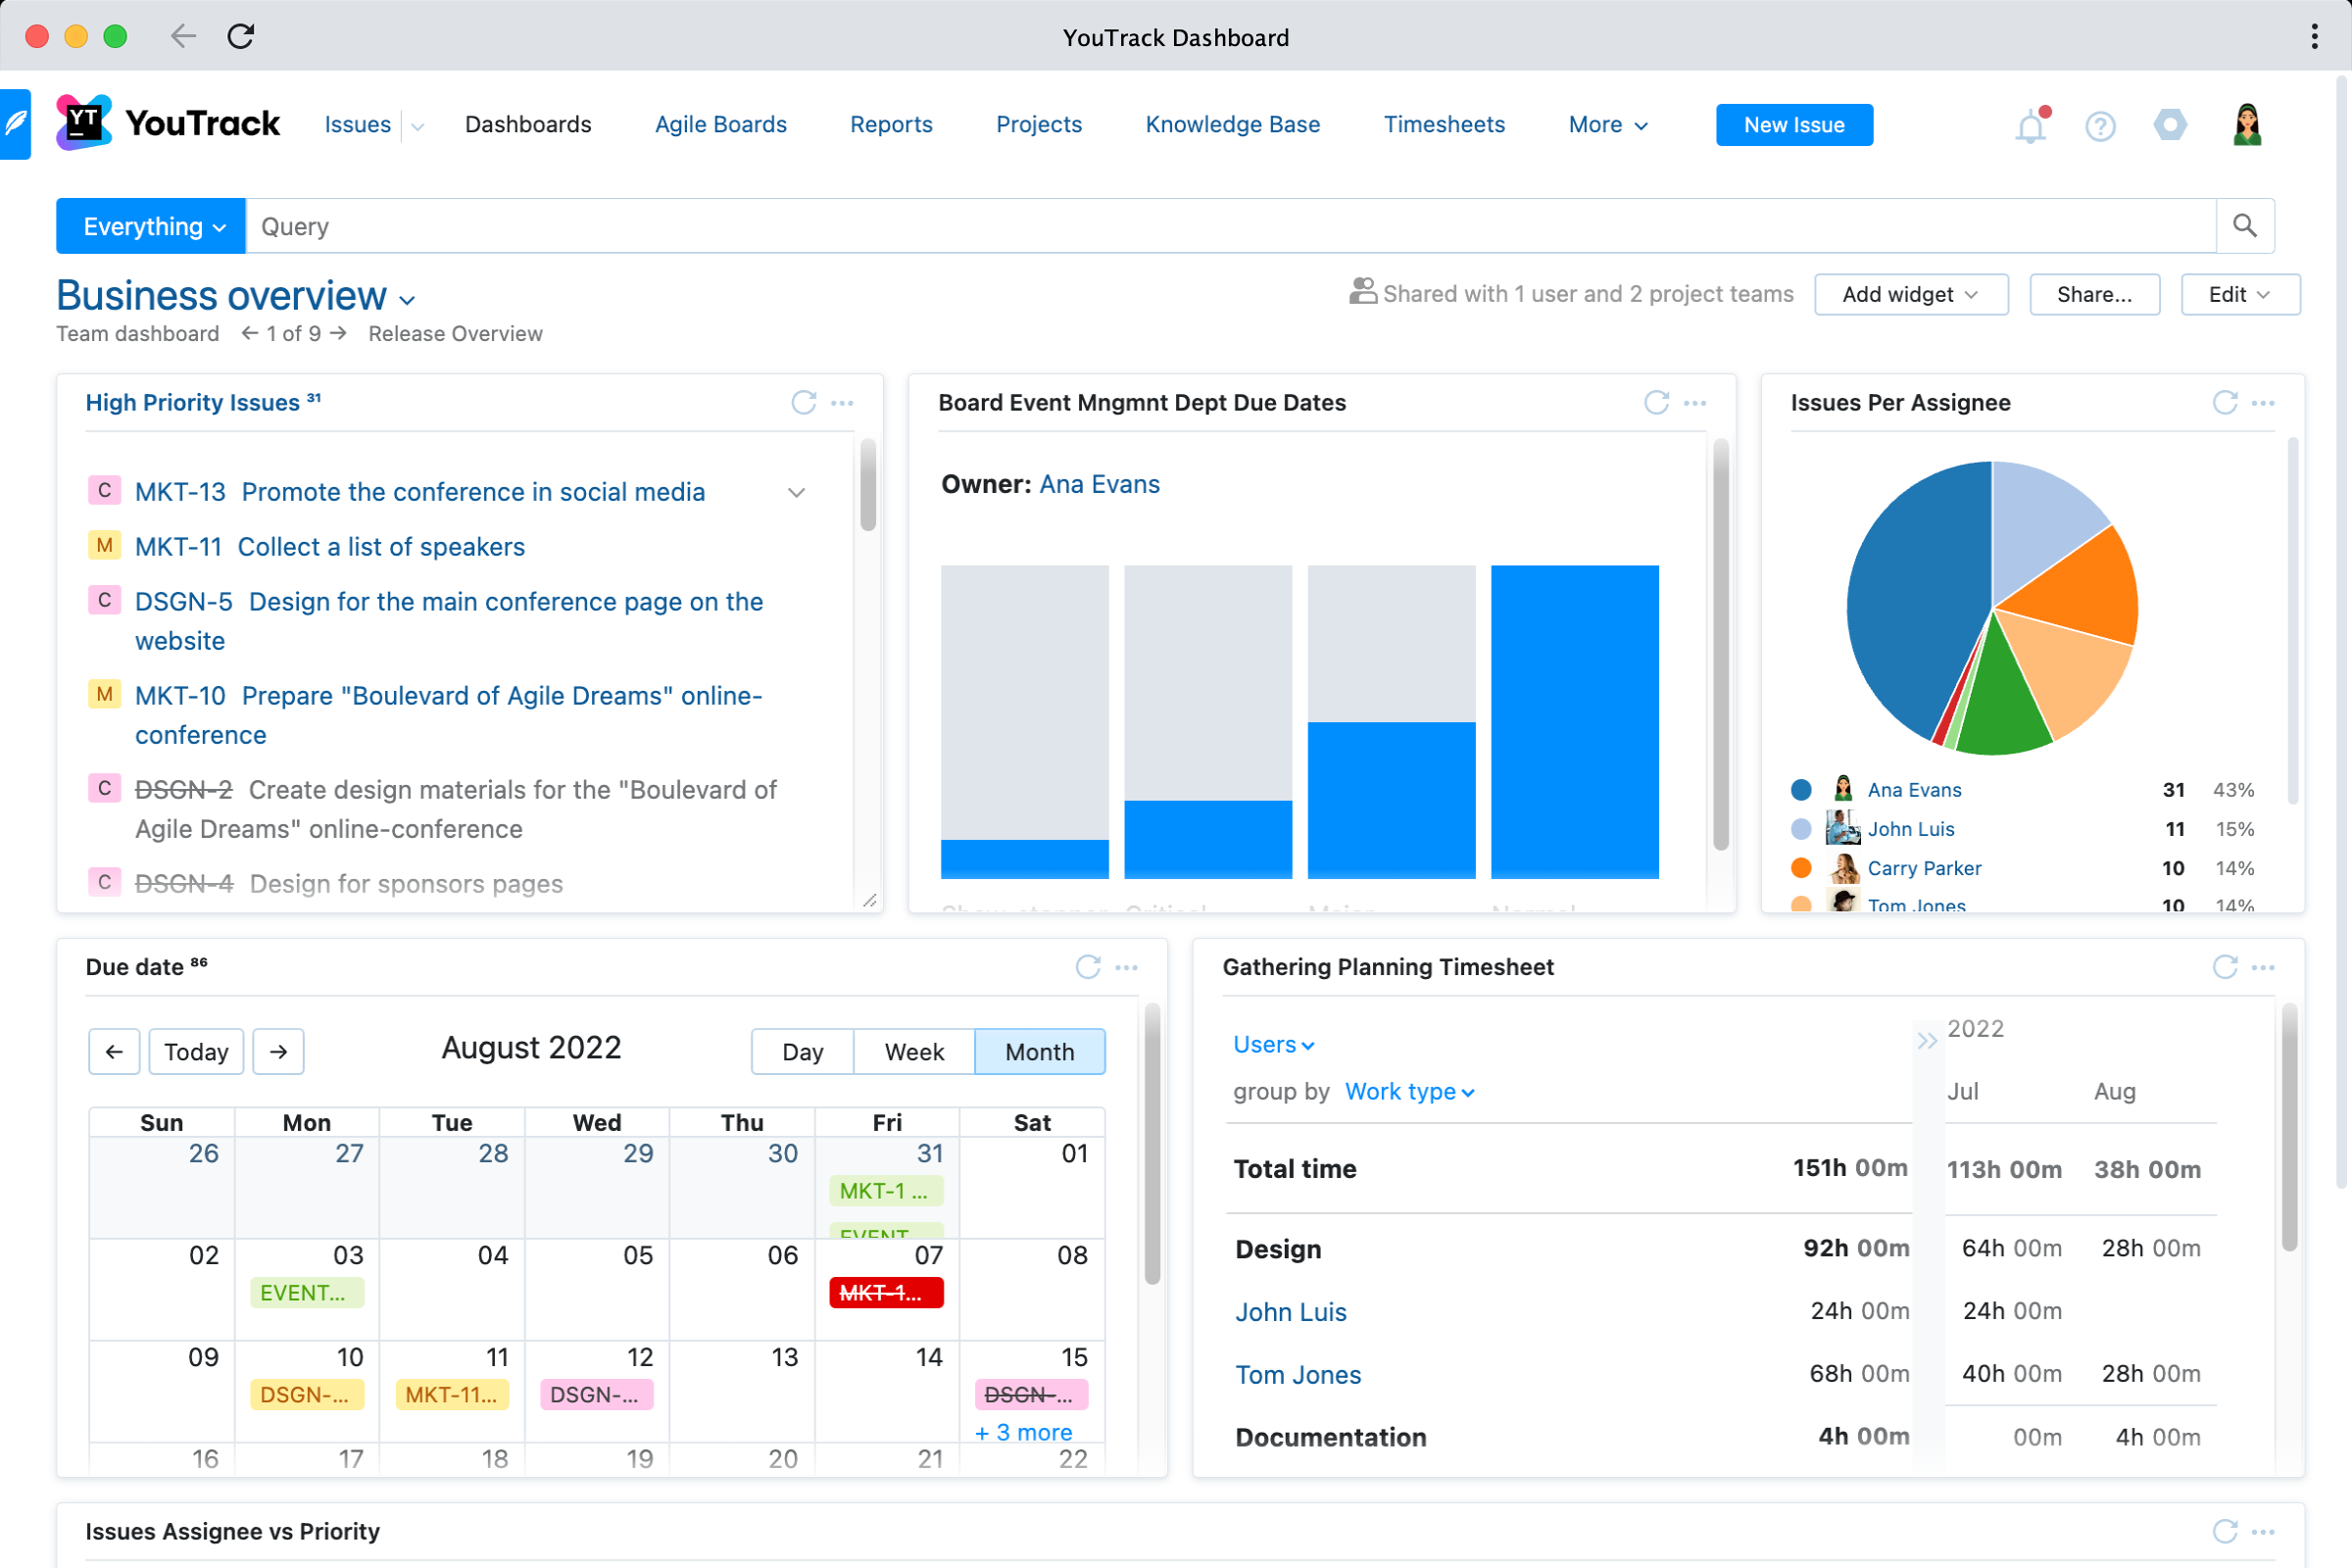The width and height of the screenshot is (2352, 1568).
Task: Click the YouTrack logo
Action: tap(168, 123)
